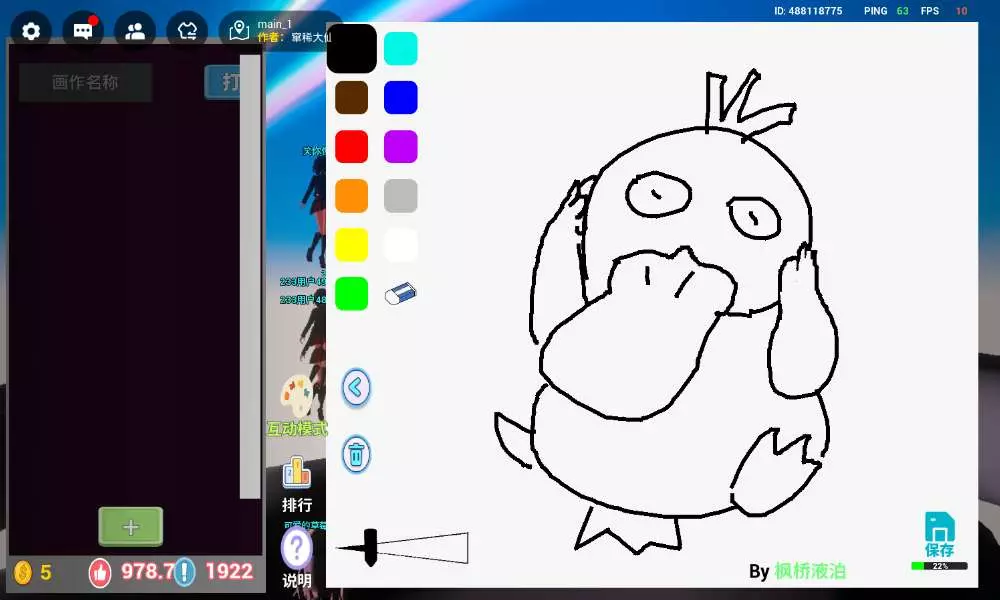Click the like count 978.7
1000x600 pixels.
147,571
